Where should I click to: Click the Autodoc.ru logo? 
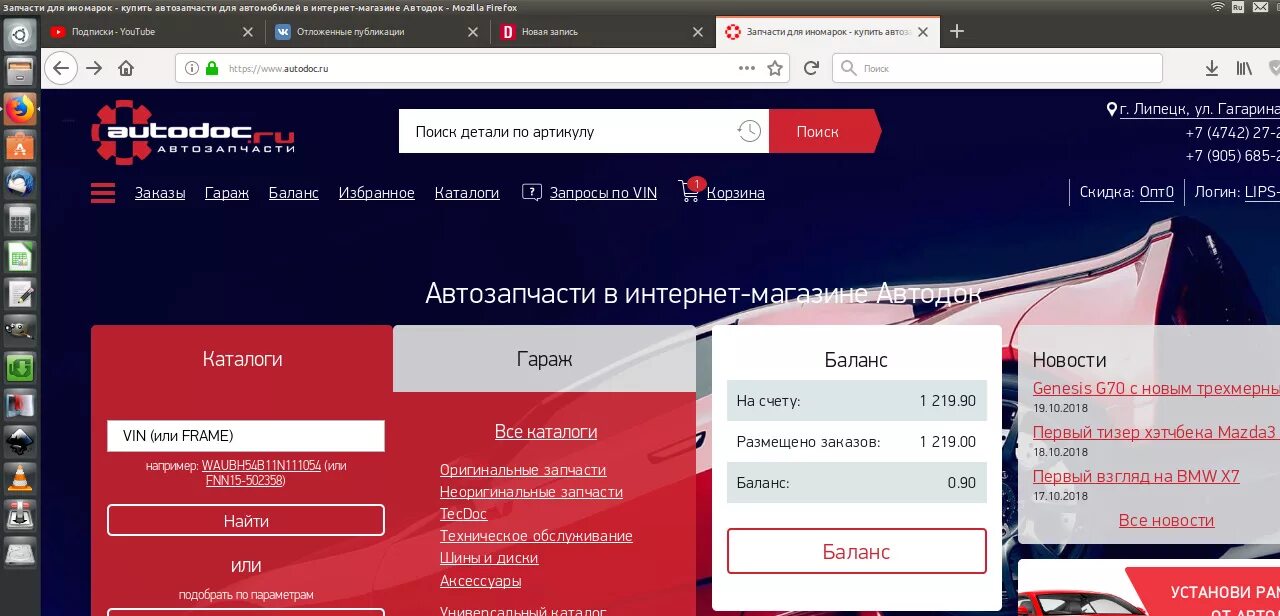193,132
